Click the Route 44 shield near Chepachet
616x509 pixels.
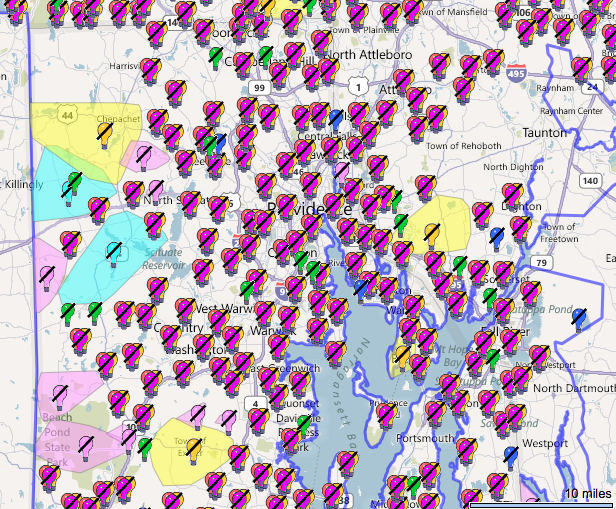[x=67, y=115]
